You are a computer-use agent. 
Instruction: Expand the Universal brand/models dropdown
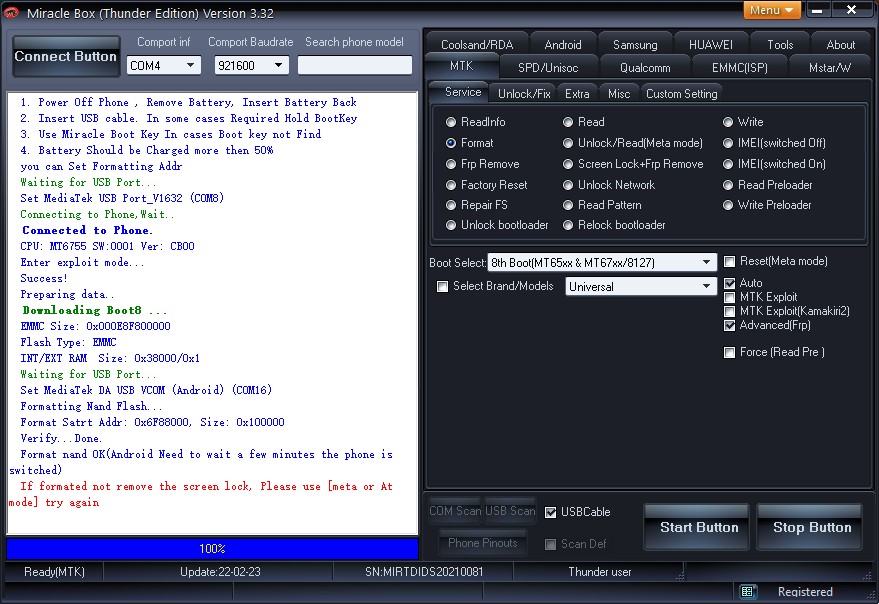pos(641,286)
